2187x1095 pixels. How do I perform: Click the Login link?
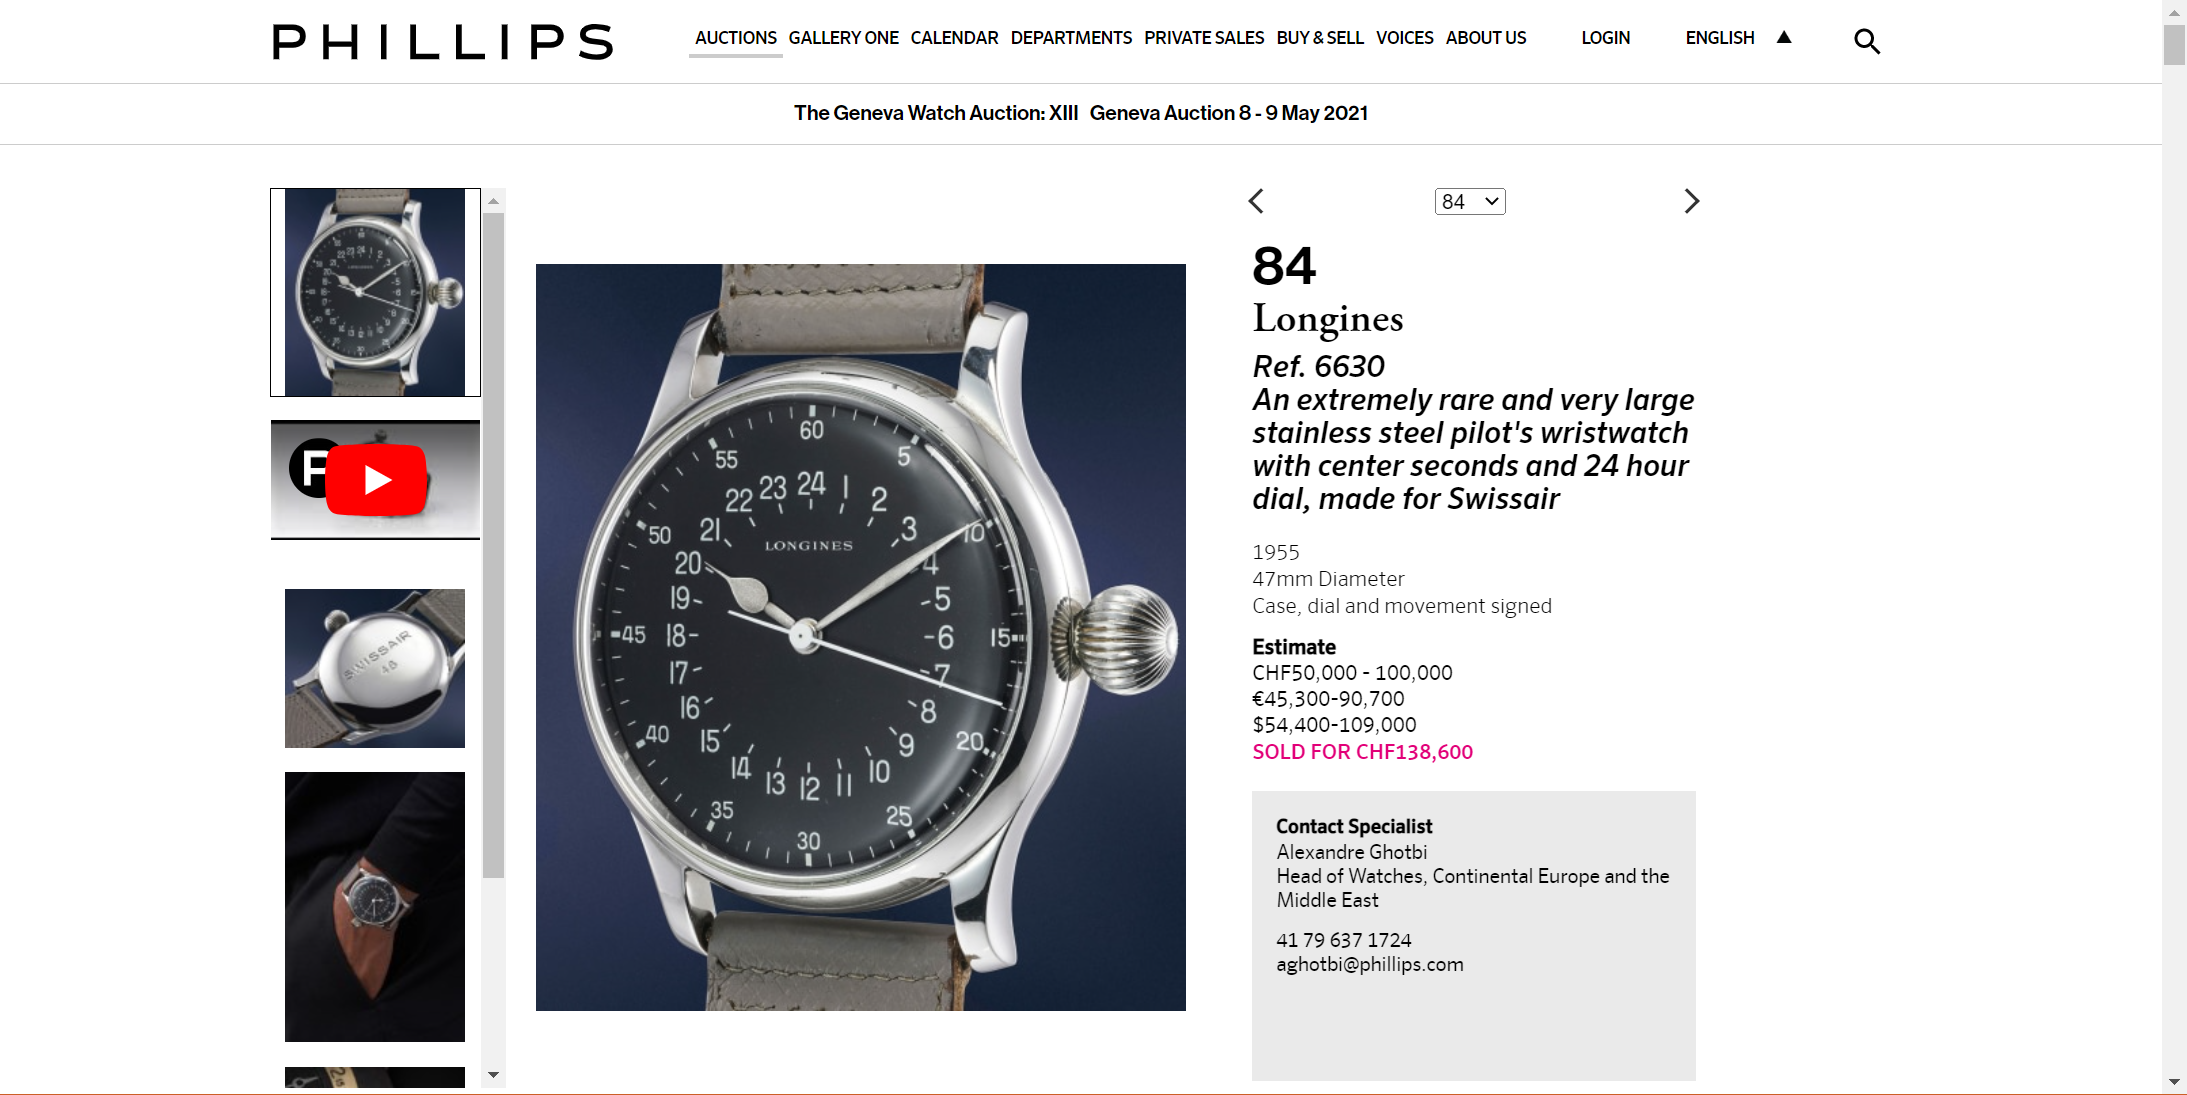click(x=1605, y=38)
